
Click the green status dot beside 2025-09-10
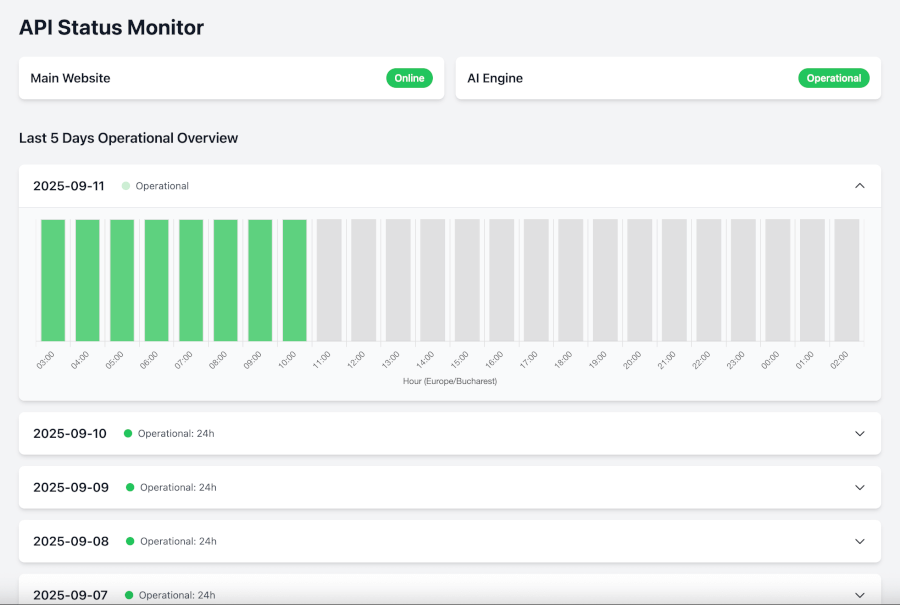pyautogui.click(x=128, y=433)
